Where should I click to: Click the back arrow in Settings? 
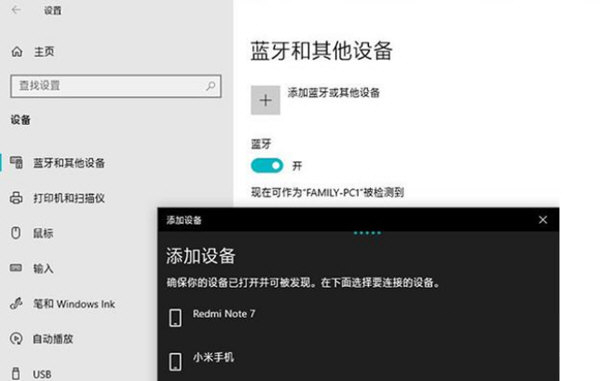[x=16, y=10]
